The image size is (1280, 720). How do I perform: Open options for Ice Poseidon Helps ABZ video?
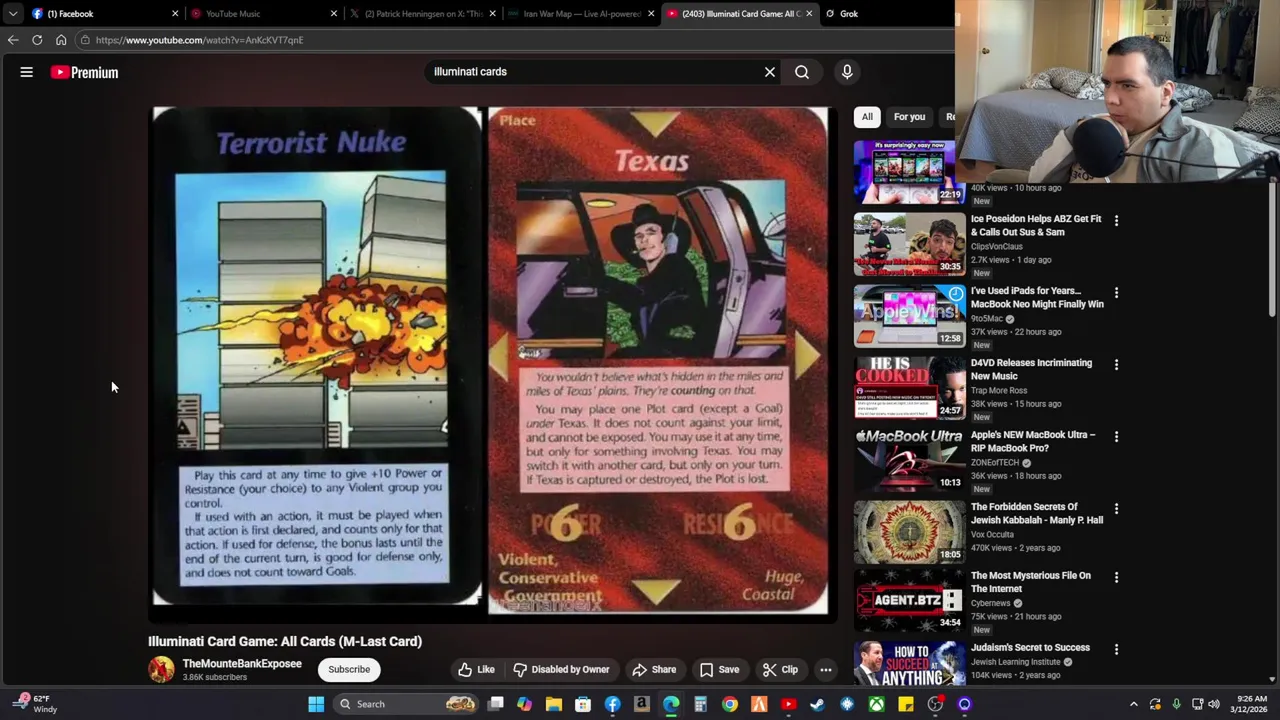[1116, 220]
